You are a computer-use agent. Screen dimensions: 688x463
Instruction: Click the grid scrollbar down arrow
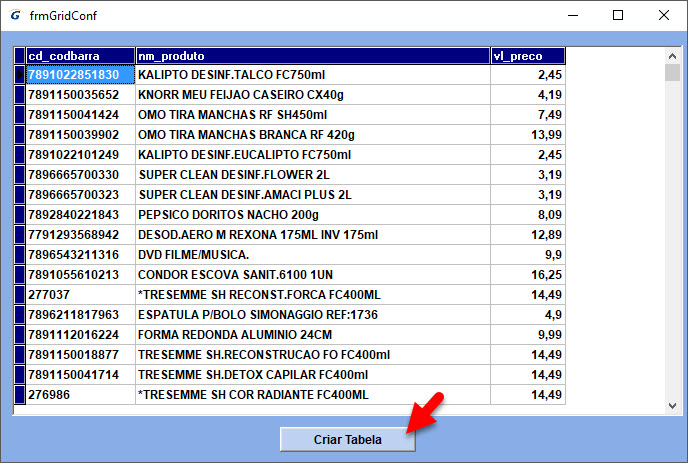(672, 406)
